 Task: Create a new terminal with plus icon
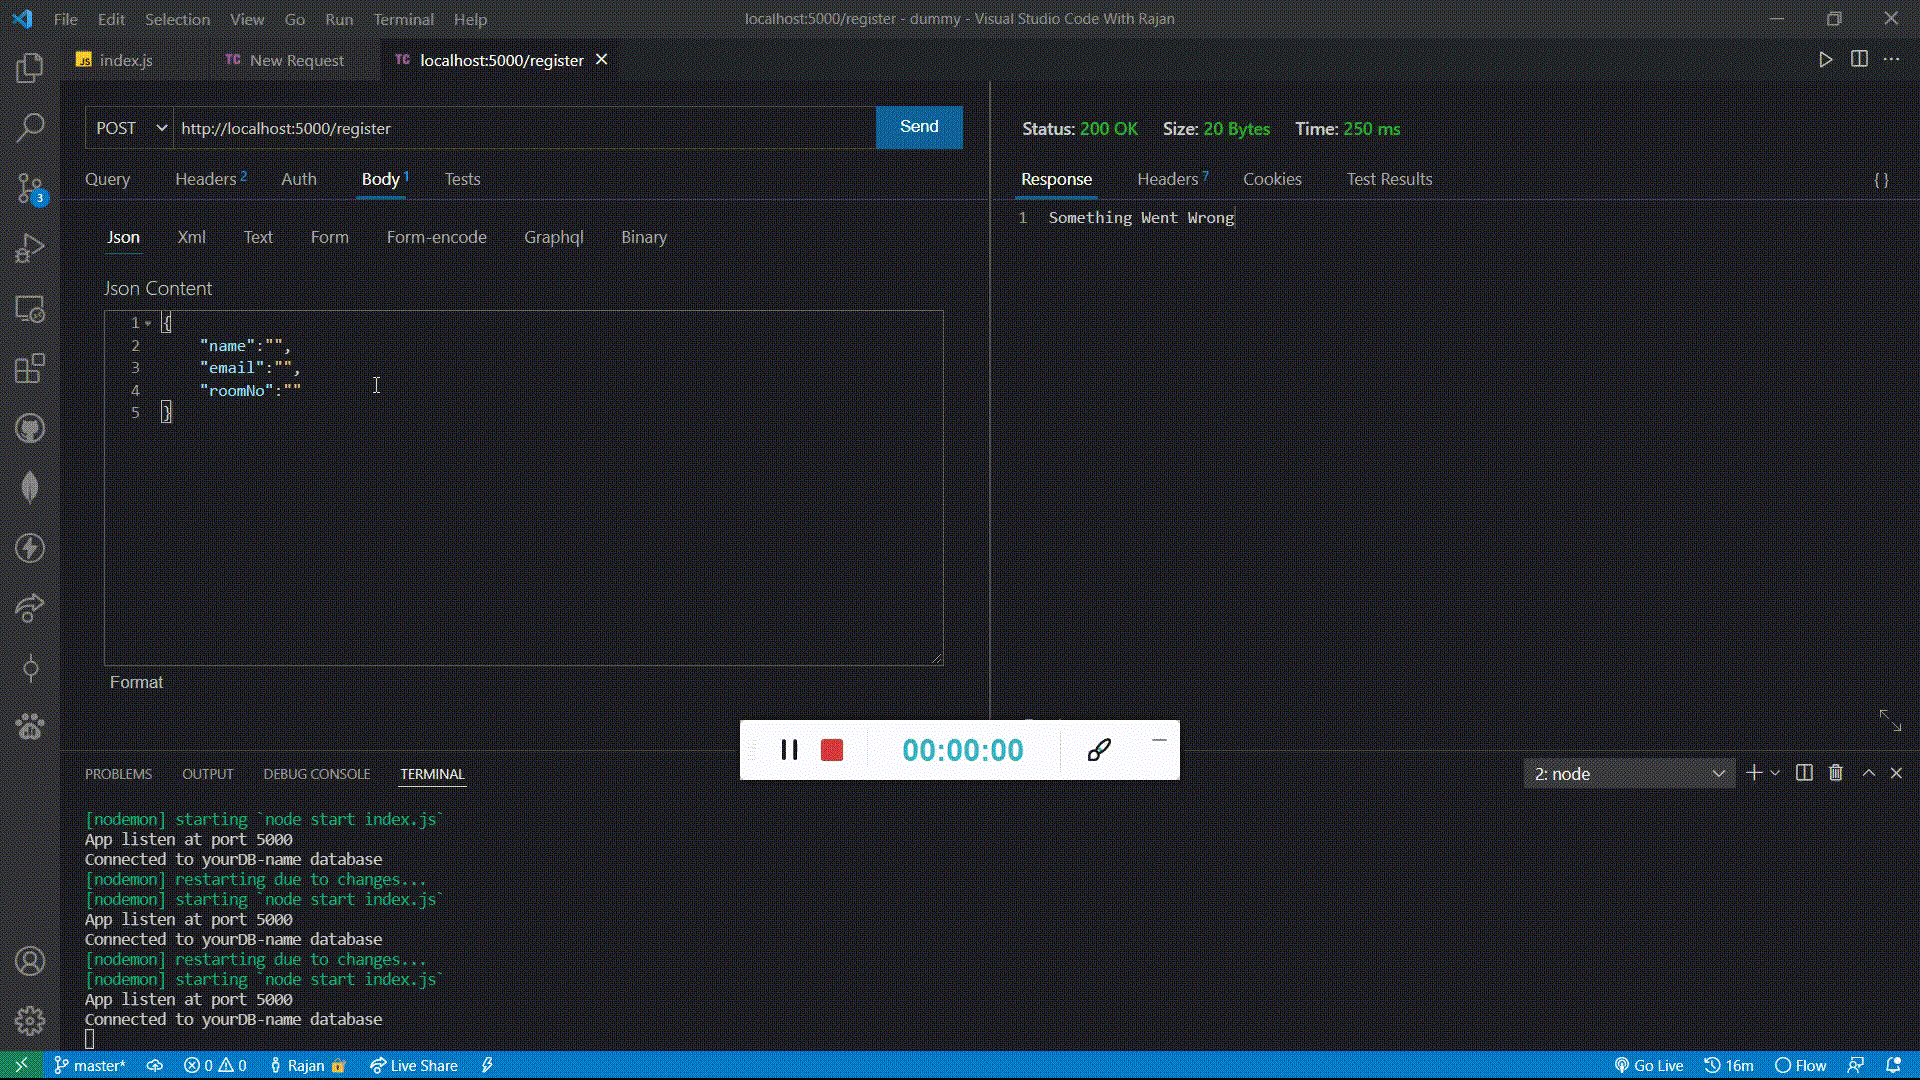[1753, 773]
